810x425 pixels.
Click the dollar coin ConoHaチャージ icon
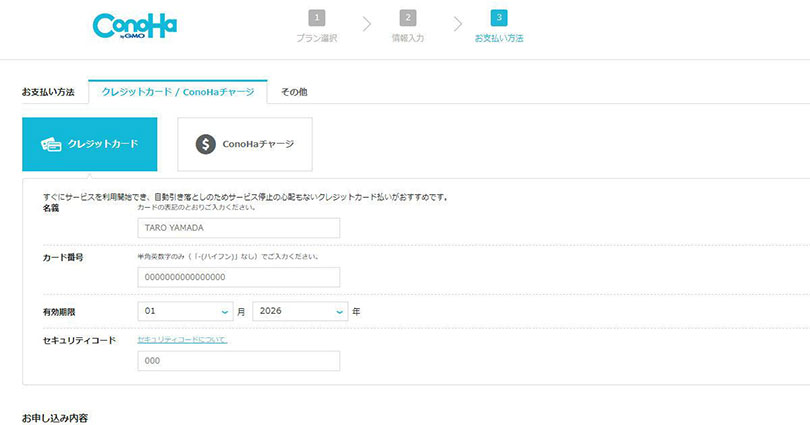pyautogui.click(x=206, y=144)
